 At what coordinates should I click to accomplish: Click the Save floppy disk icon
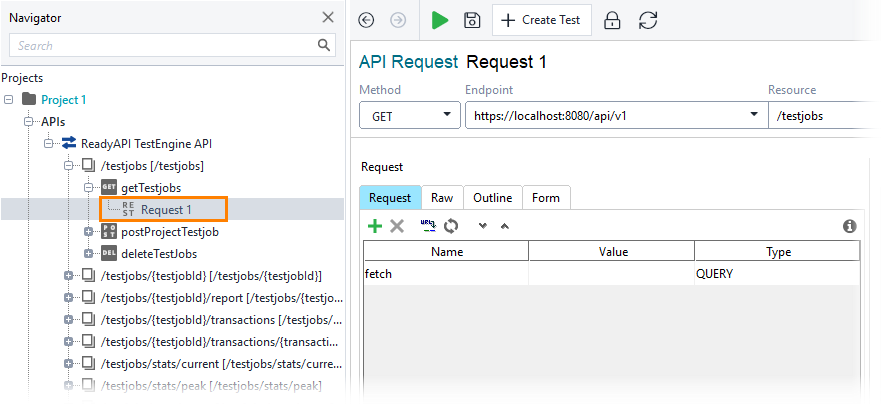click(x=471, y=21)
